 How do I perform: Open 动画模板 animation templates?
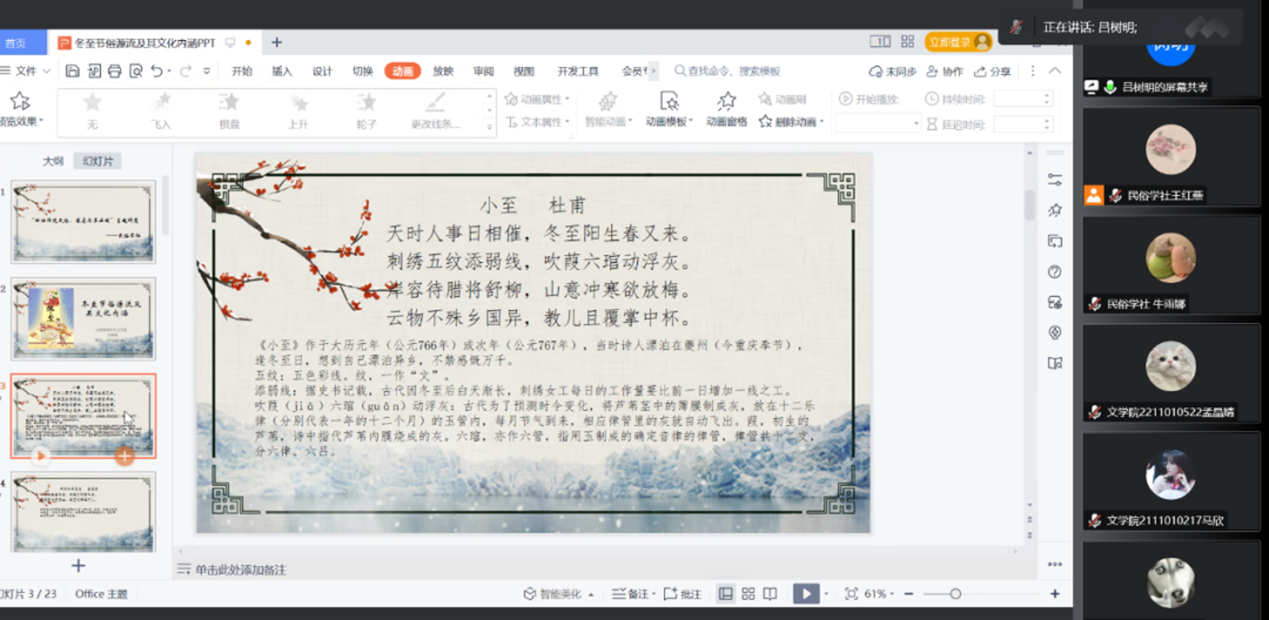(668, 110)
